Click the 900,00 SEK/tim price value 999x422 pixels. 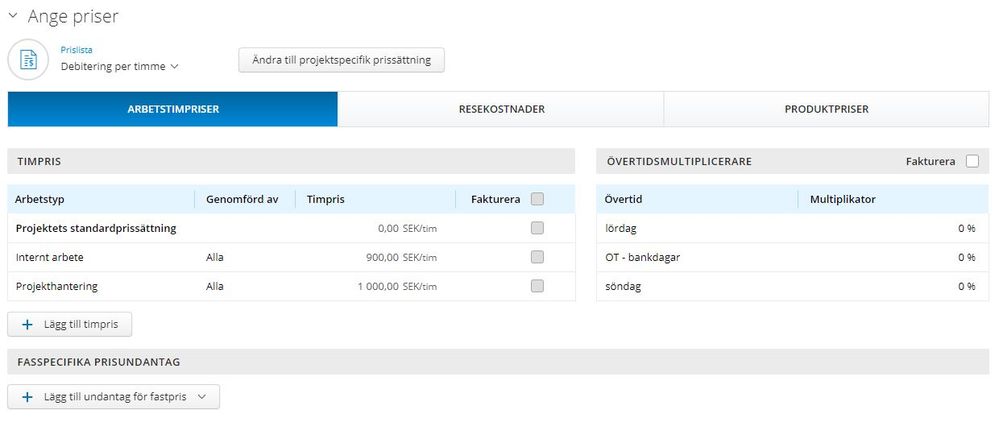click(403, 258)
